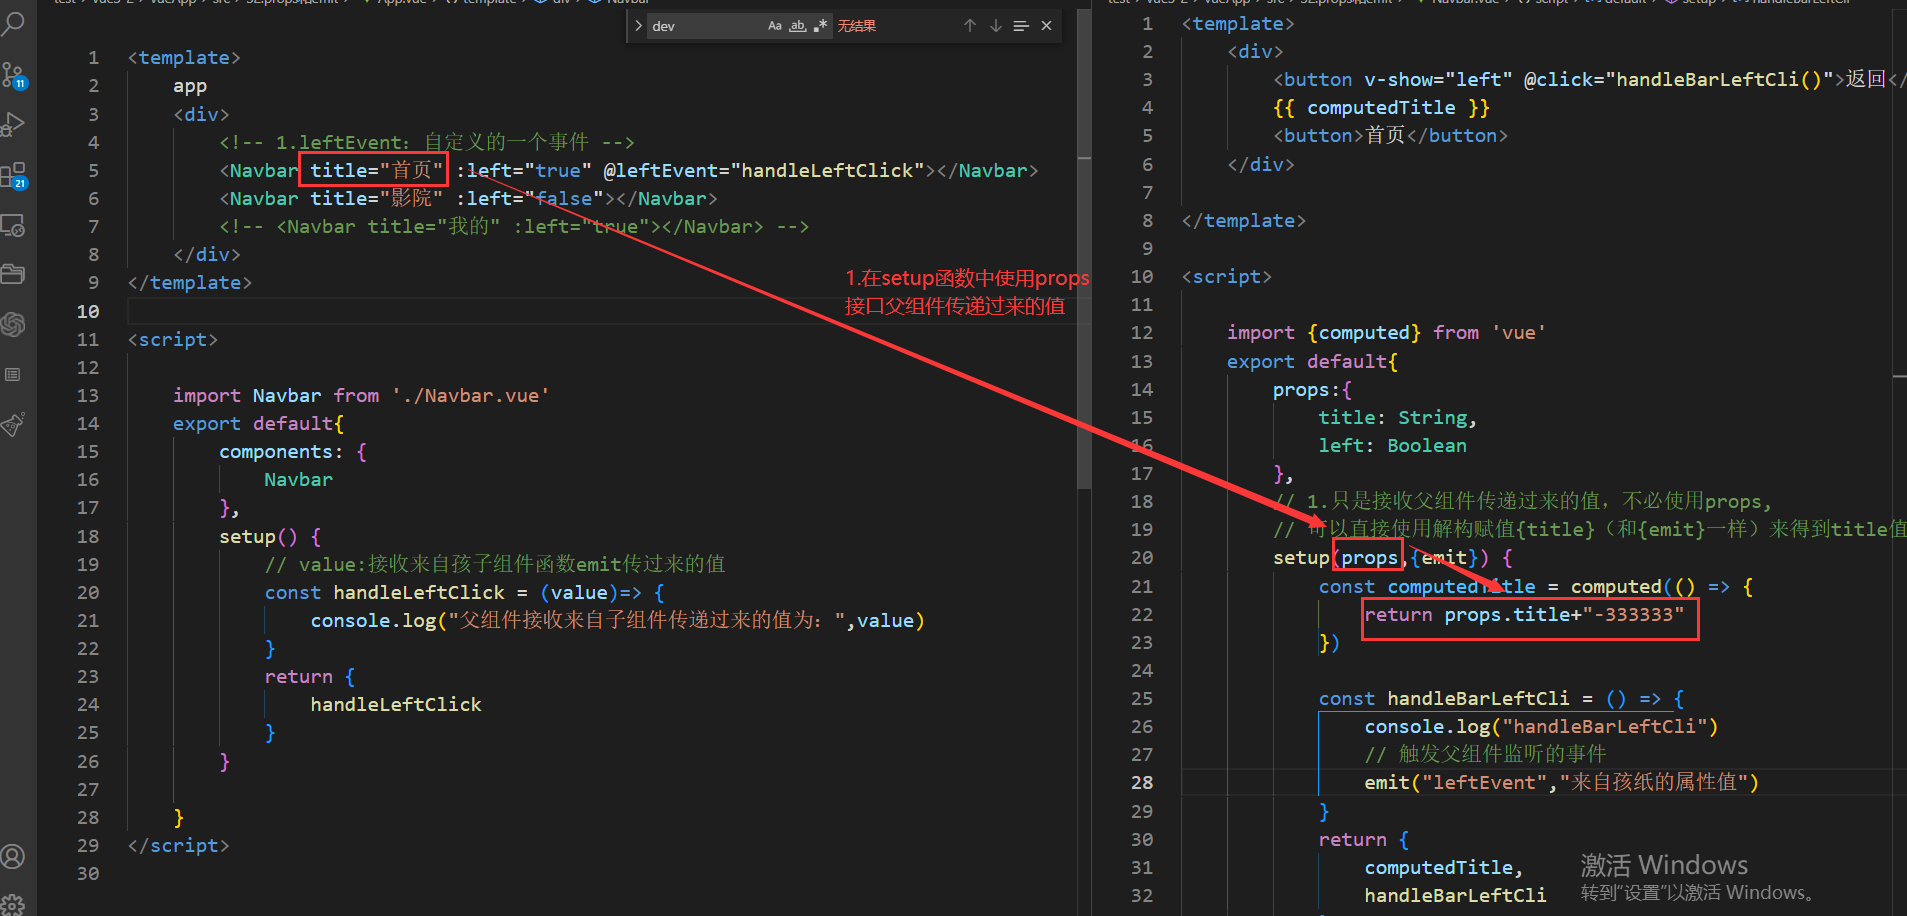Toggle Use Regular Expression in find widget

coord(821,26)
